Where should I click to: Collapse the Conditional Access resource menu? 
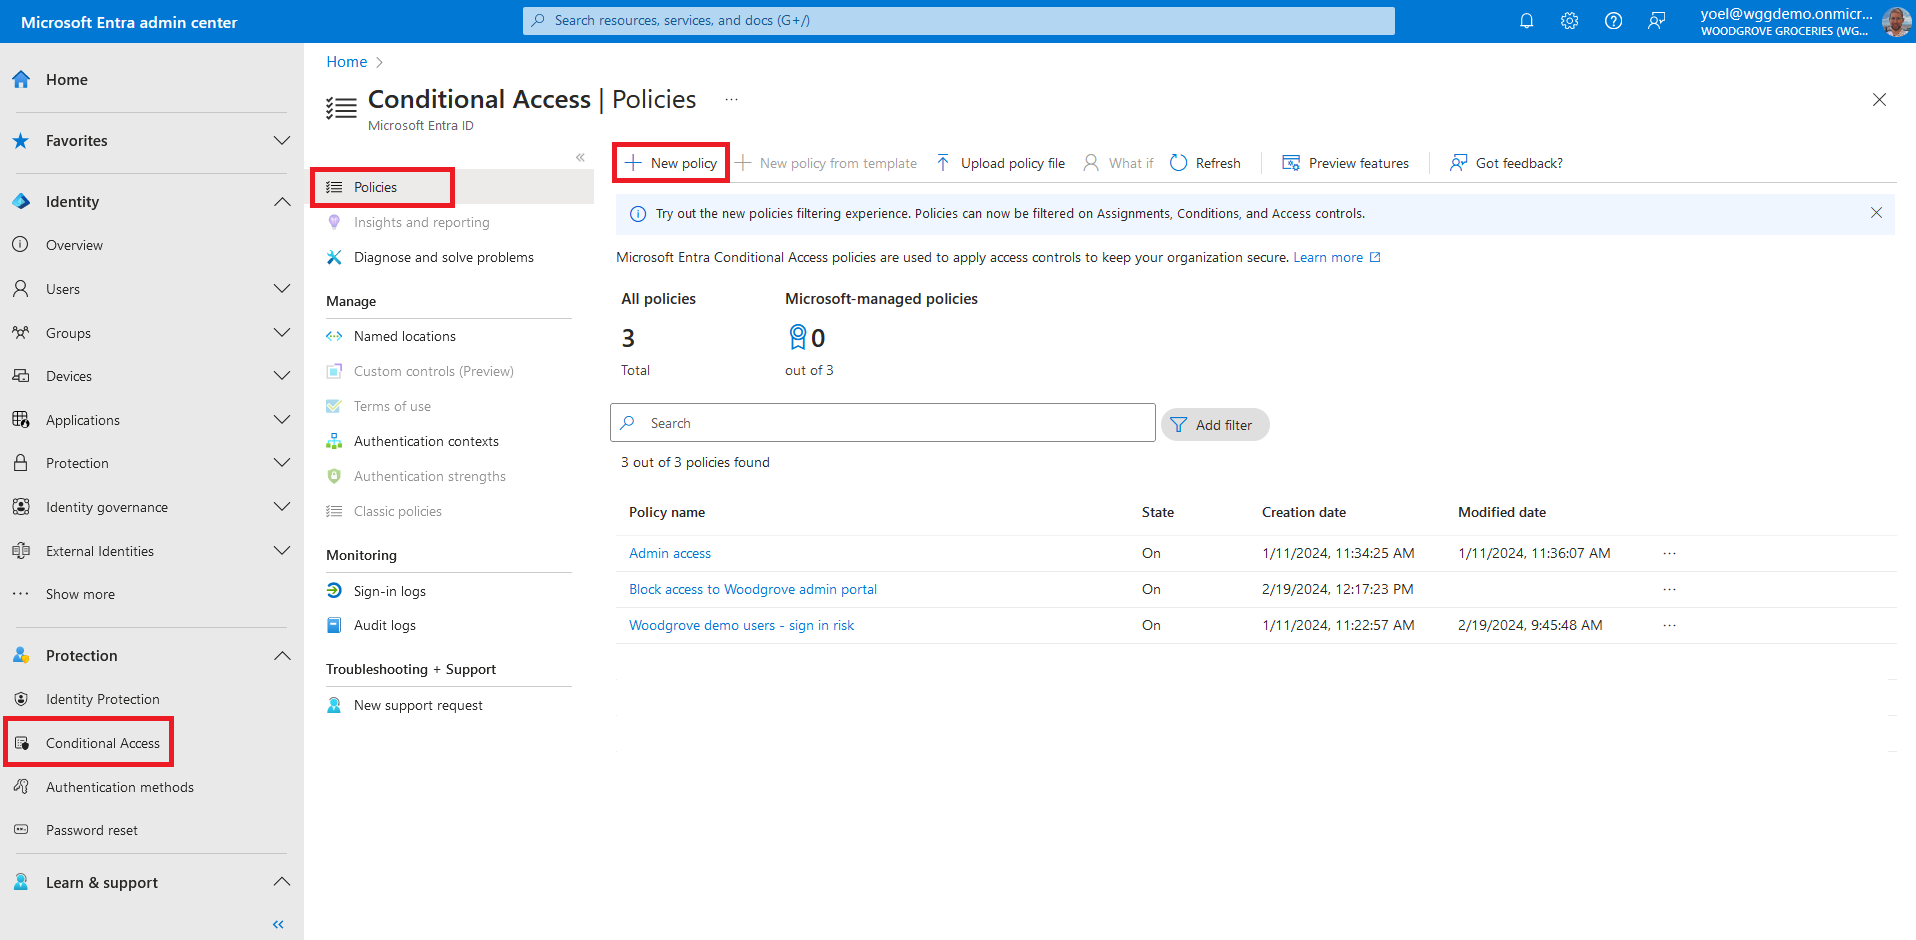pos(580,157)
